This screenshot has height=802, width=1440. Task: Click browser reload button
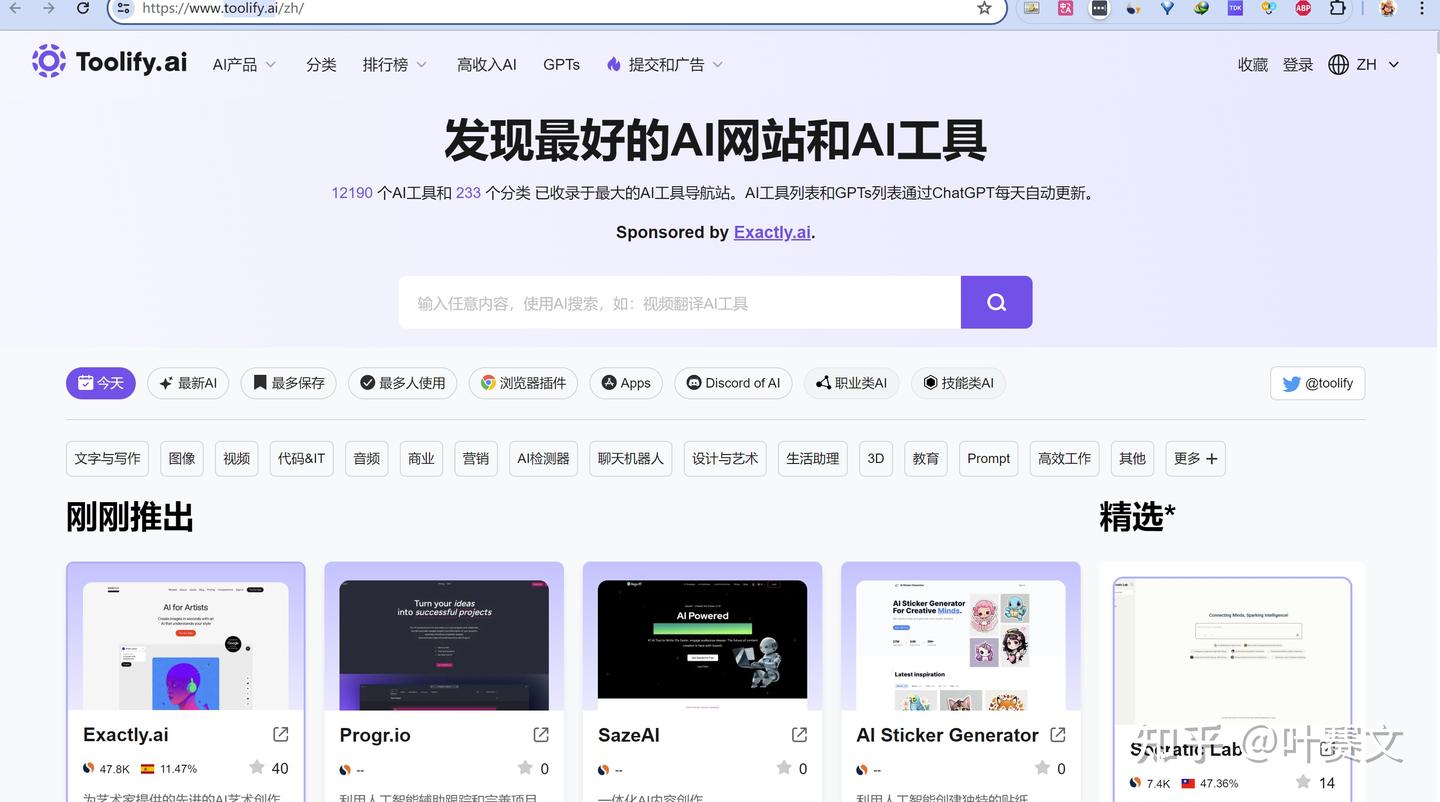coord(83,8)
